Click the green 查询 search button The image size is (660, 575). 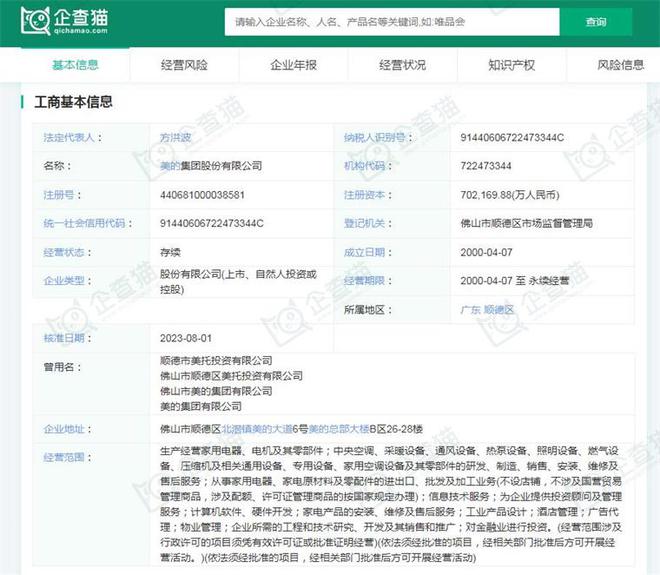(596, 22)
